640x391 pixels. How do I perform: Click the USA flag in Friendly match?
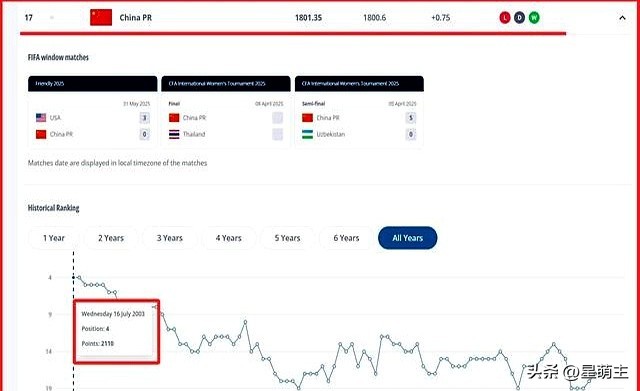click(x=41, y=118)
